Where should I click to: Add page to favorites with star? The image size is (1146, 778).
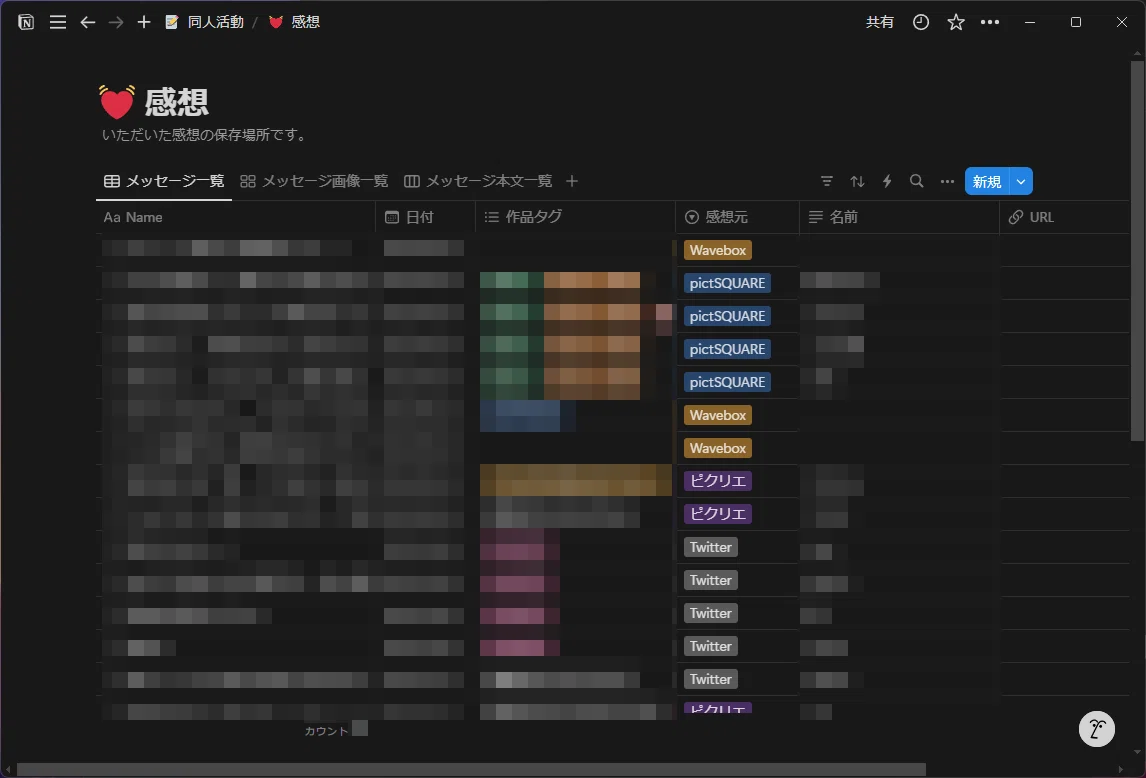tap(955, 22)
